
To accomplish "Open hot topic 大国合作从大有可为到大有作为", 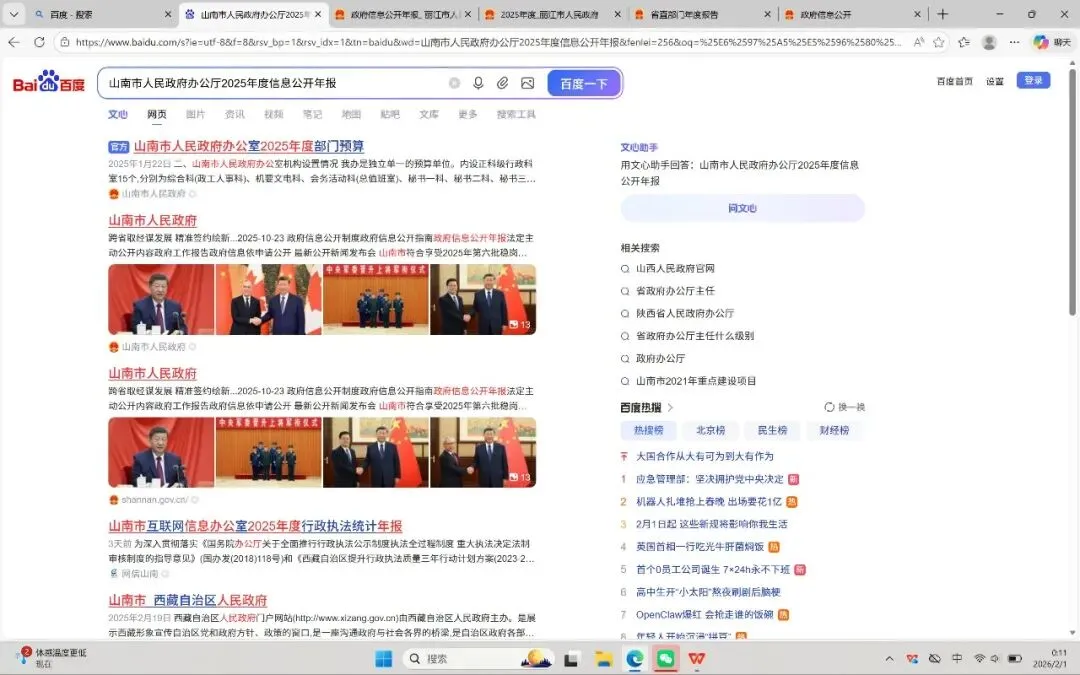I will click(705, 456).
